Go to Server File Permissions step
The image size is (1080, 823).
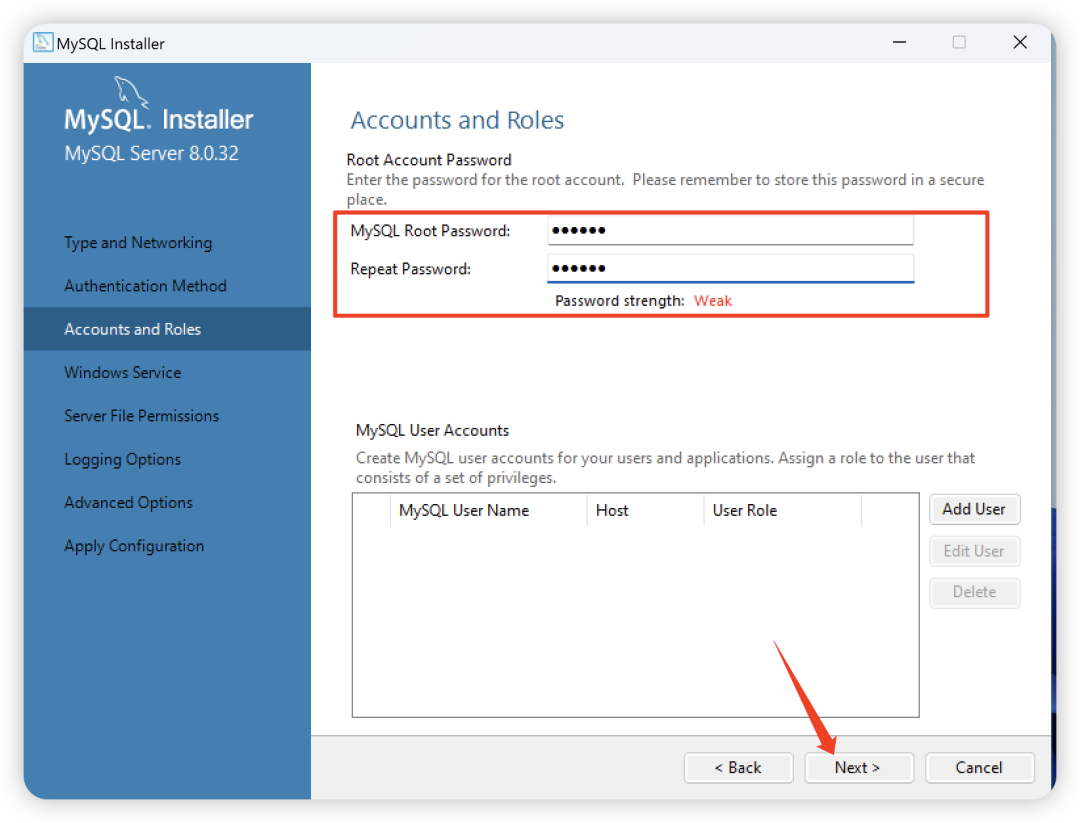141,416
